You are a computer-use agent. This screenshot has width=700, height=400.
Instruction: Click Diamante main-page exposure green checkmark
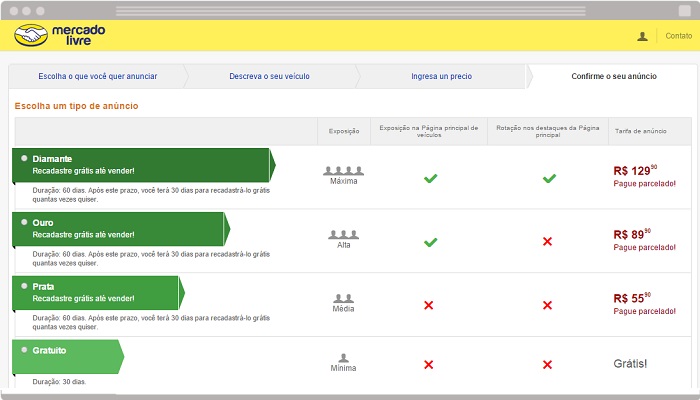[430, 179]
